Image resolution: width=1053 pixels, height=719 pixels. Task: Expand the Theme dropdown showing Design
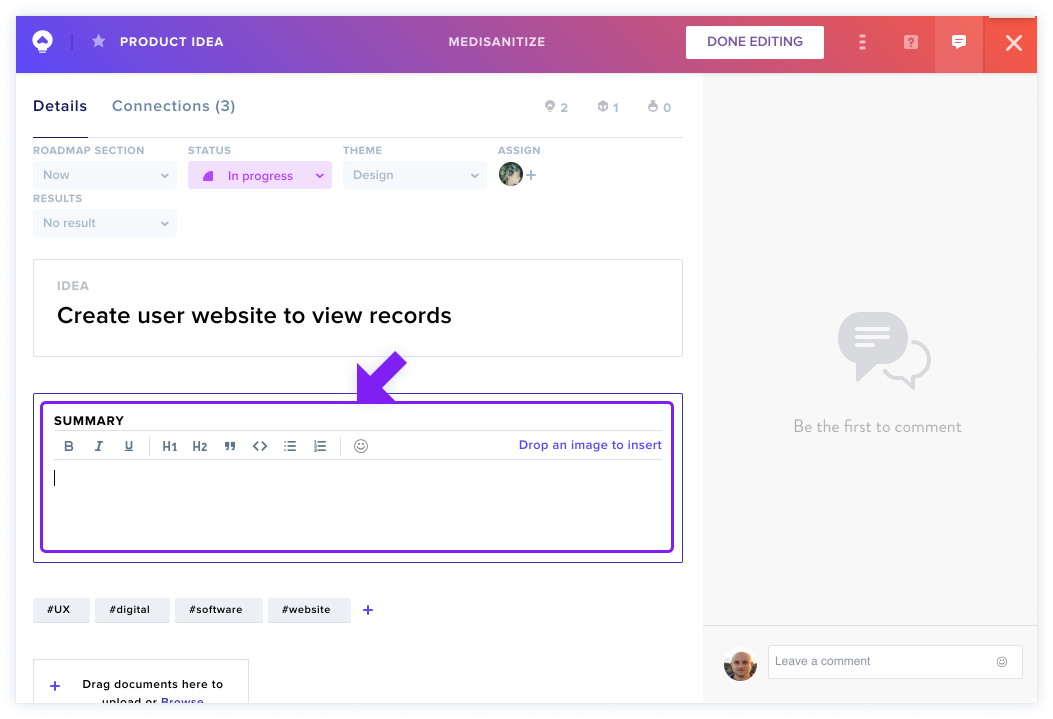coord(414,175)
